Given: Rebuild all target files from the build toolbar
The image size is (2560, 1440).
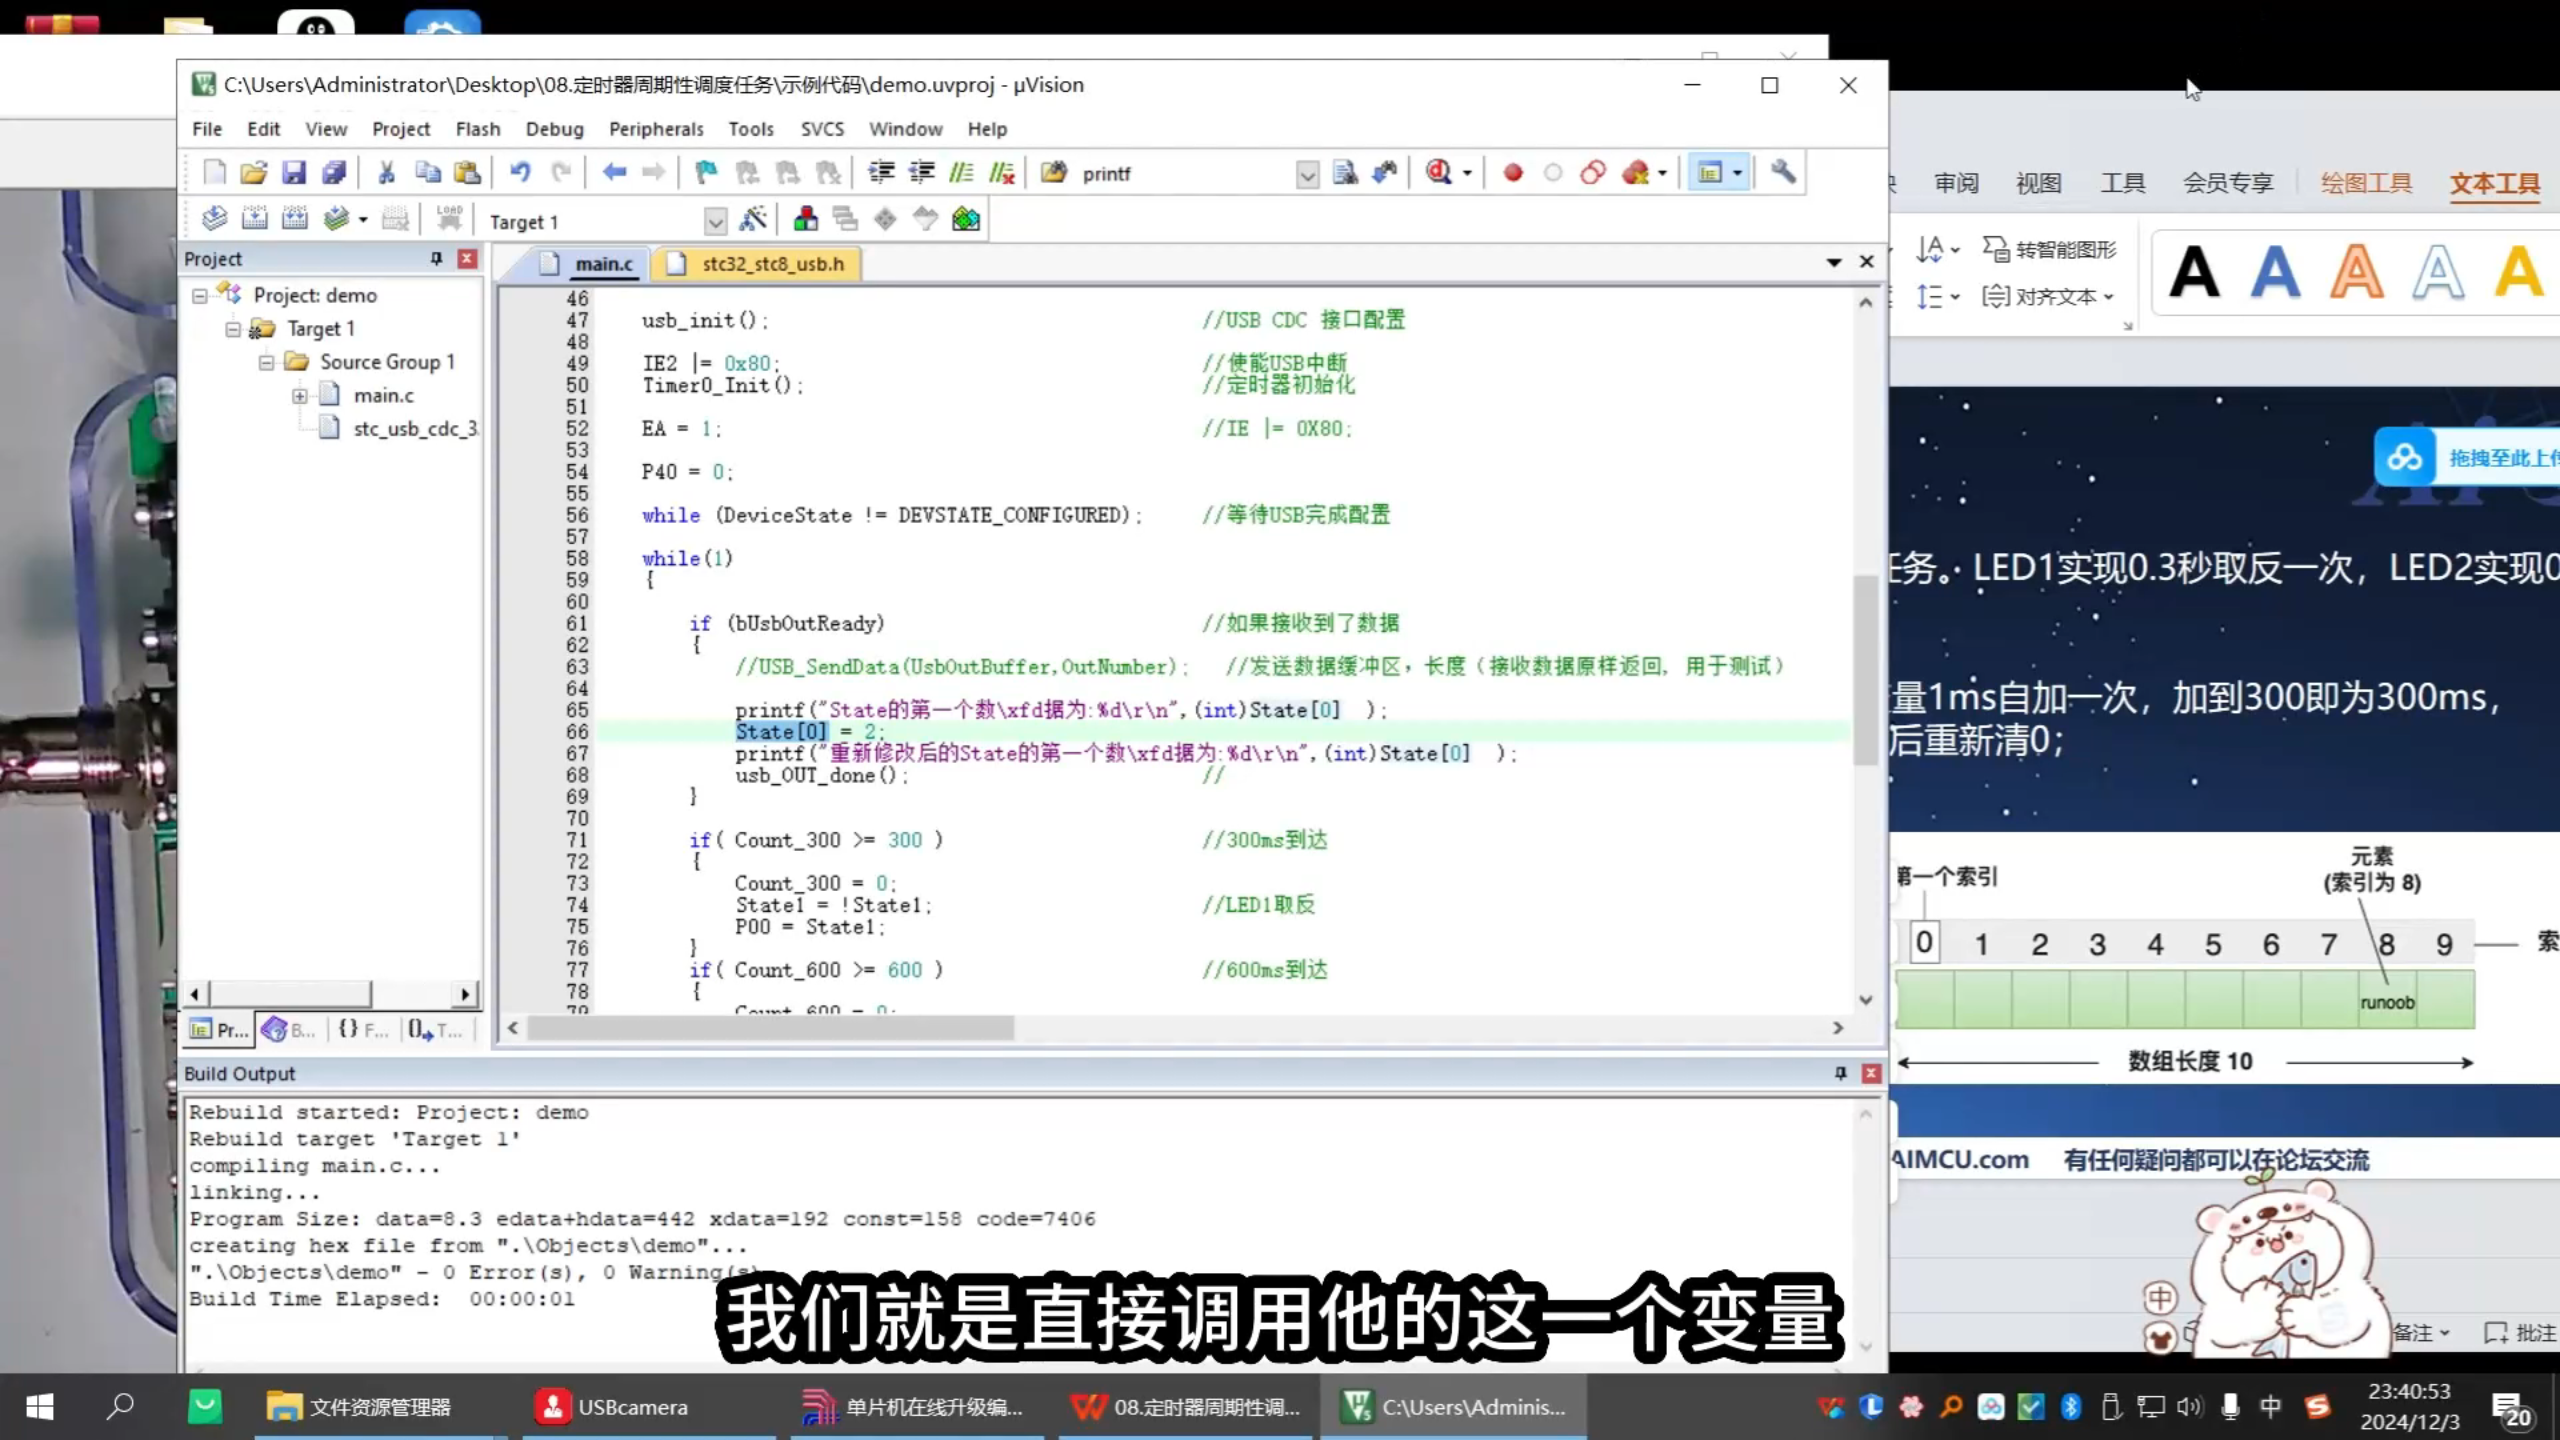Looking at the screenshot, I should 295,218.
